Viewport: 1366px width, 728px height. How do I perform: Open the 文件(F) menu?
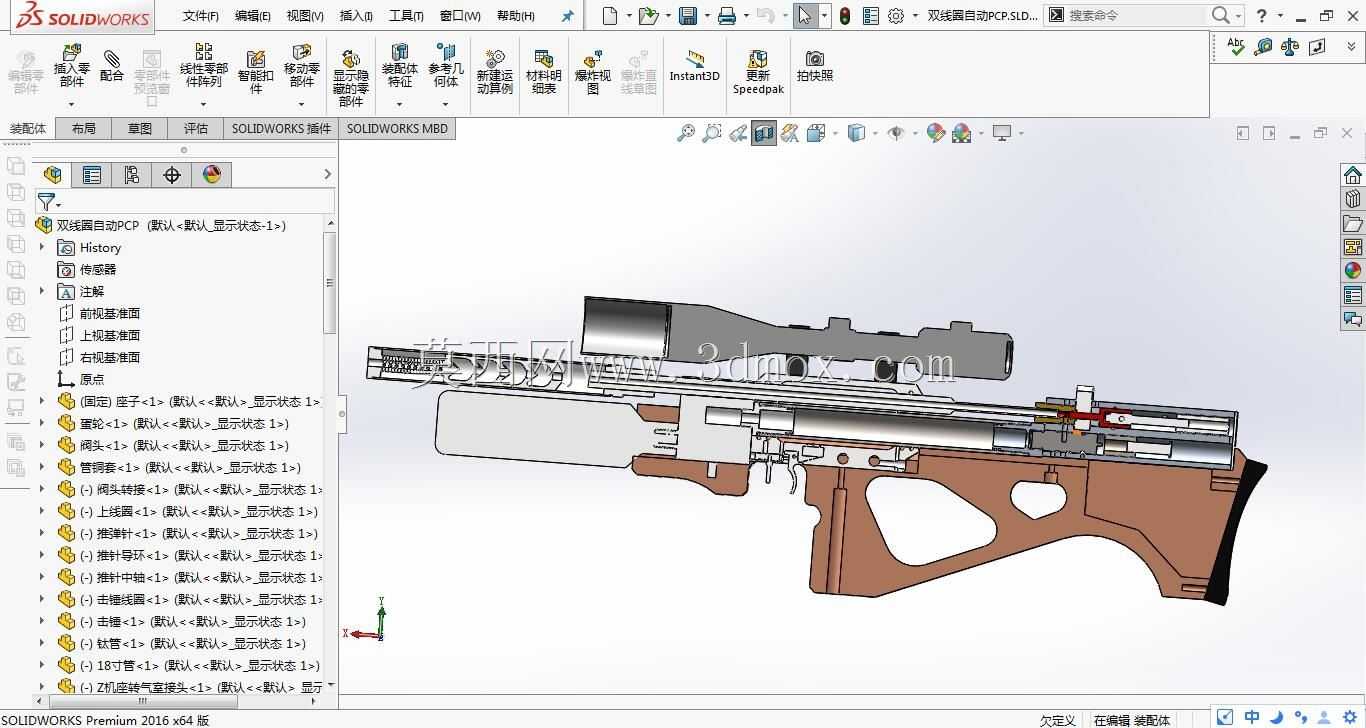click(200, 16)
